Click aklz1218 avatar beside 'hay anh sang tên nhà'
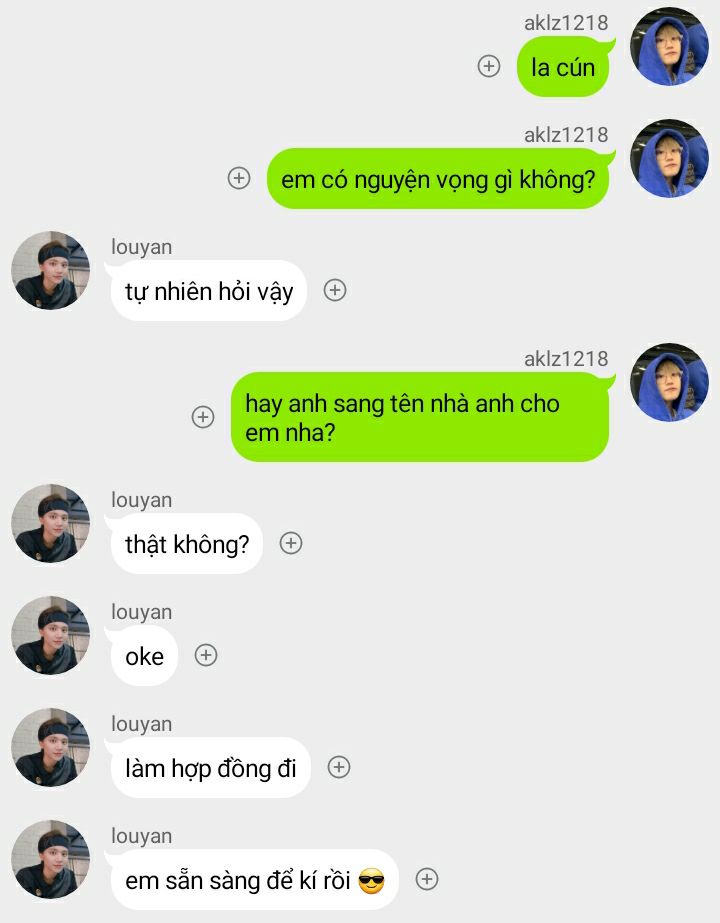 coord(669,382)
